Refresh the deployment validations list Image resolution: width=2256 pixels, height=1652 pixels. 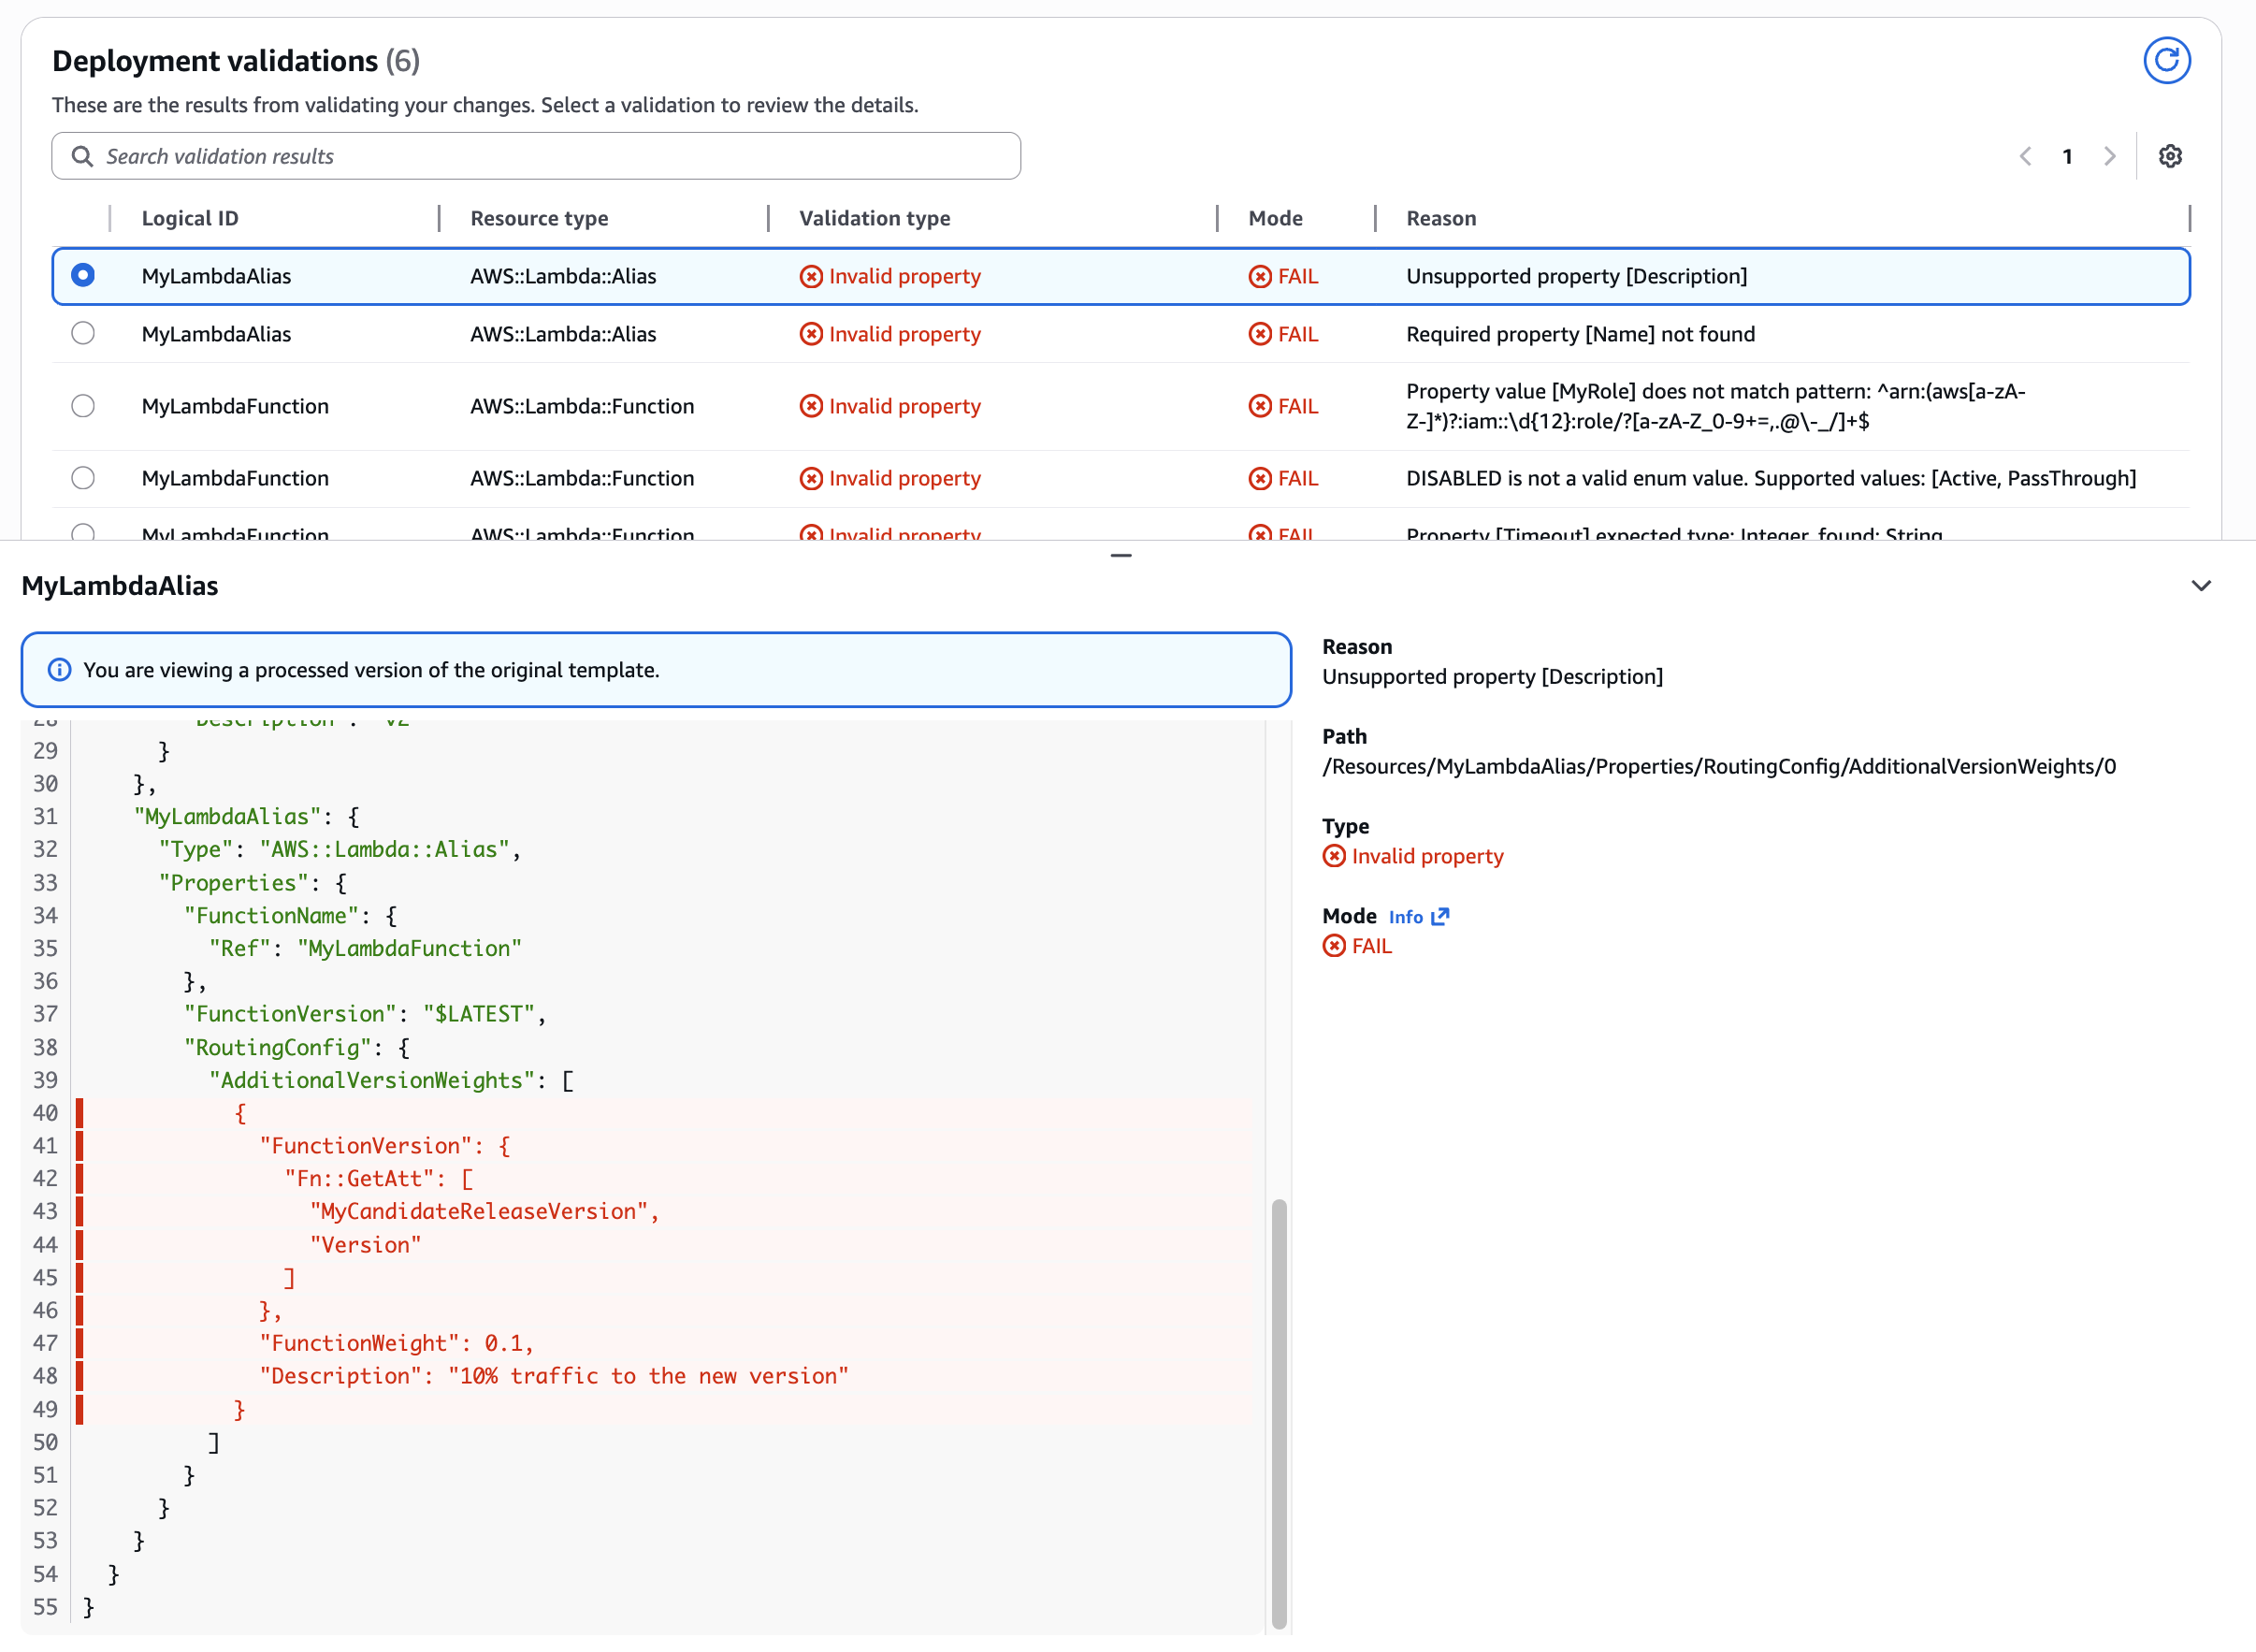2167,60
